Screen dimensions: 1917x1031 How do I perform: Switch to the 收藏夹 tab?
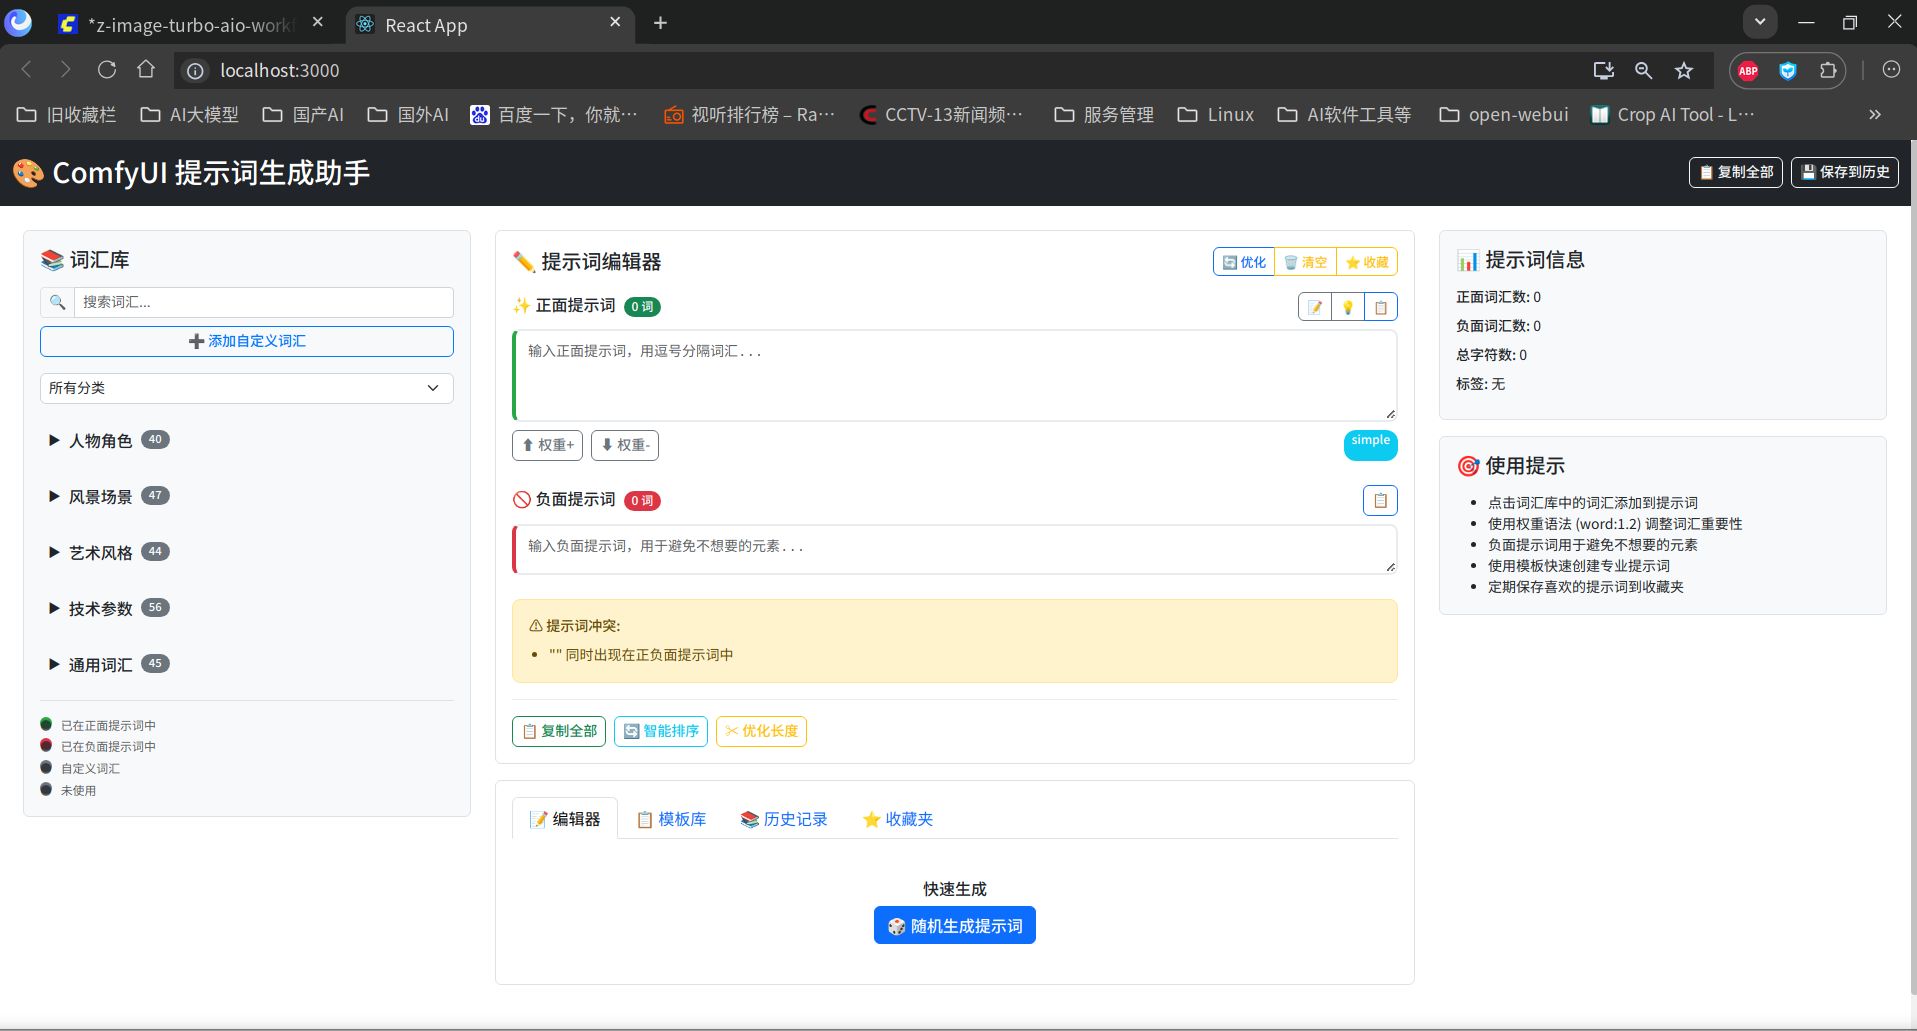click(x=898, y=819)
